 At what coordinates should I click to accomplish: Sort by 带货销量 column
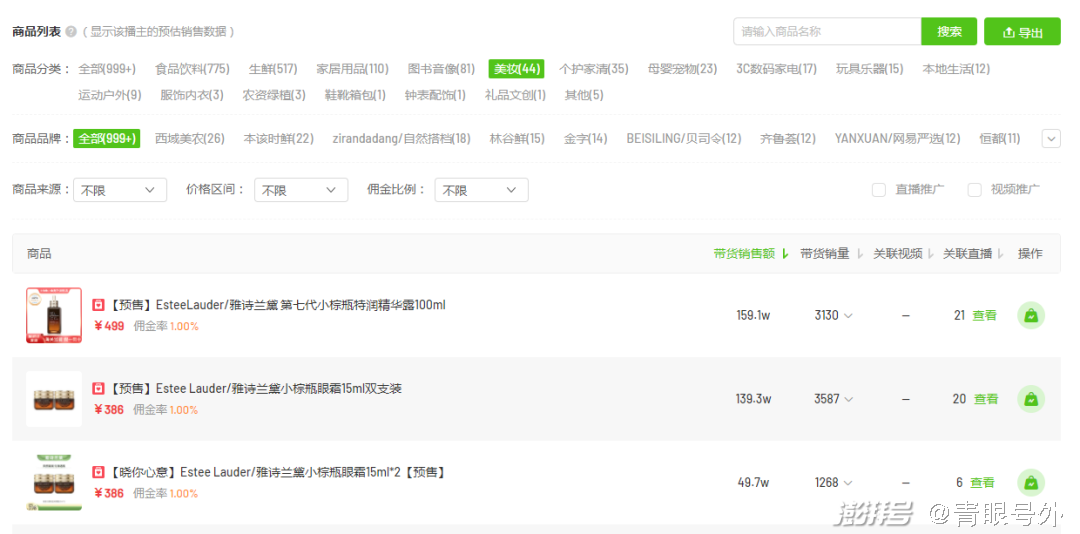click(831, 254)
